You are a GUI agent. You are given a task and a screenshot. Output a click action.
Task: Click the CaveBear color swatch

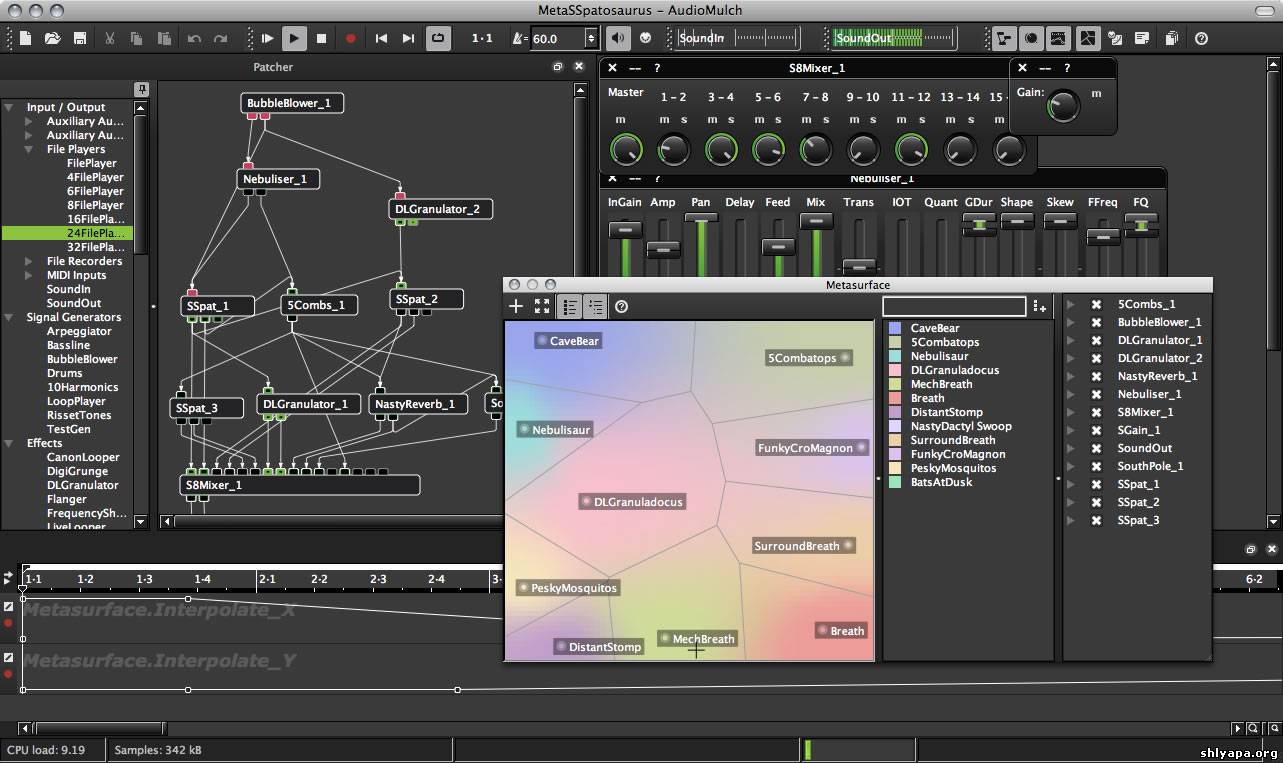(x=895, y=328)
